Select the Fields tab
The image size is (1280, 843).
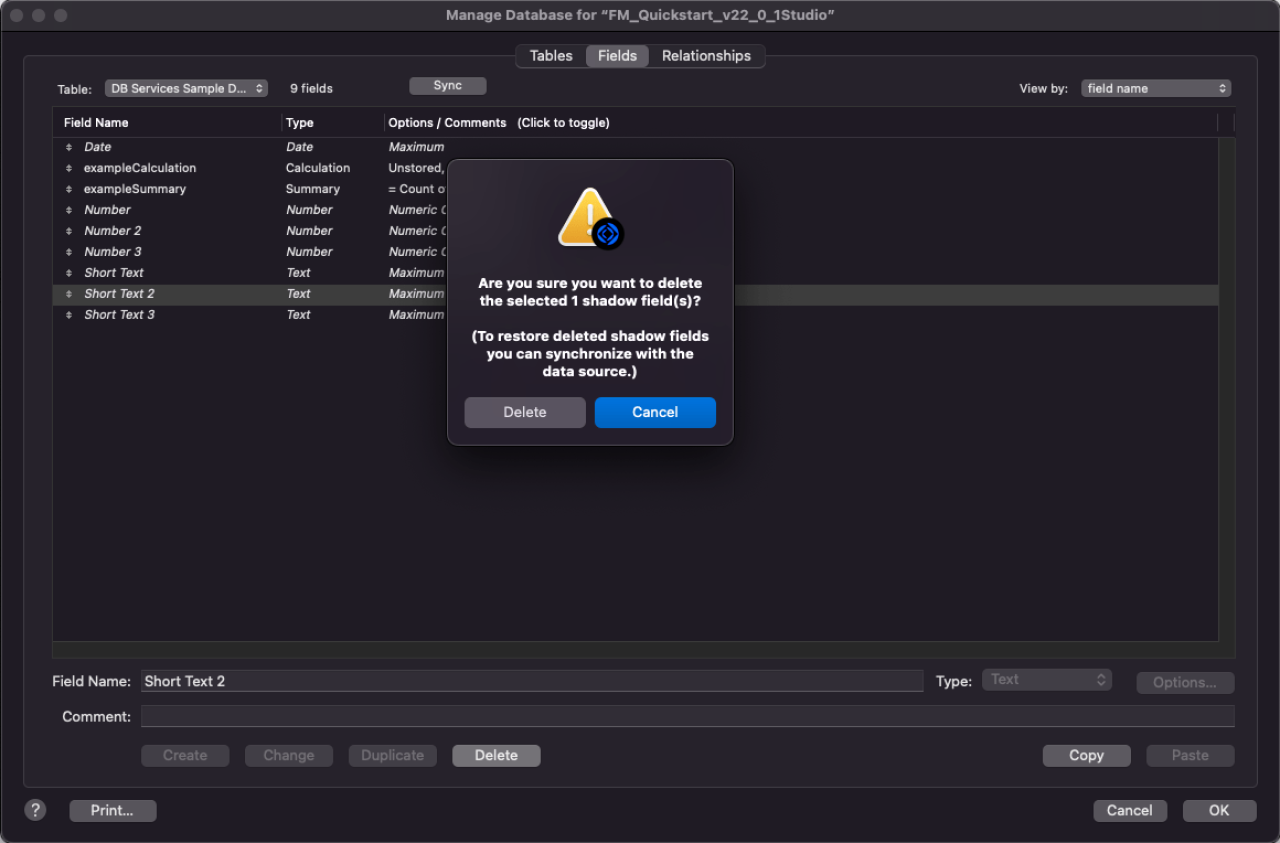click(x=617, y=56)
